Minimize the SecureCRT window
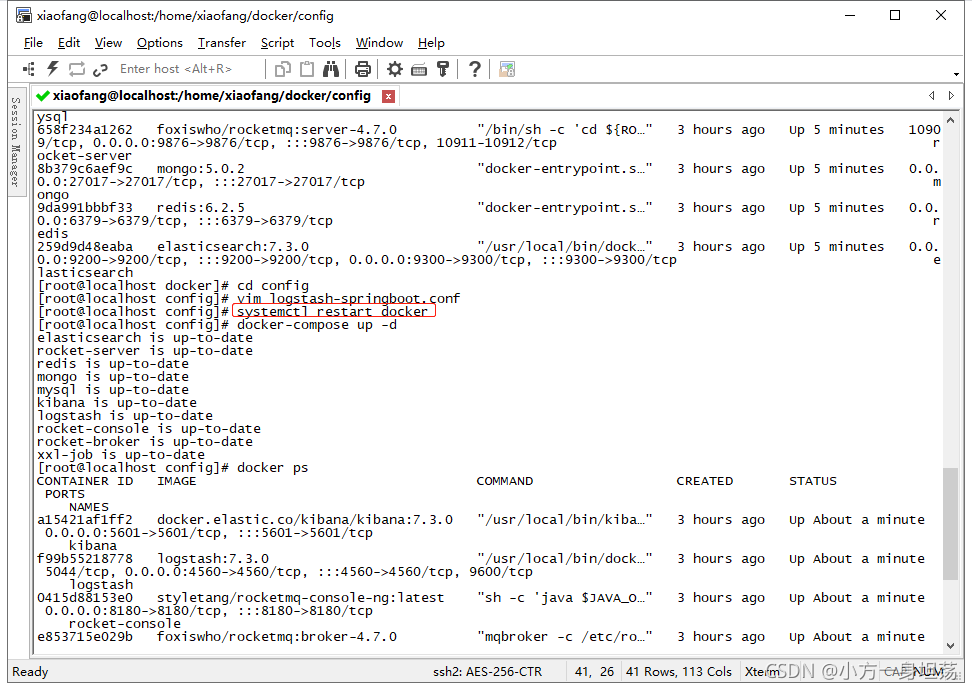The width and height of the screenshot is (972, 690). tap(850, 15)
